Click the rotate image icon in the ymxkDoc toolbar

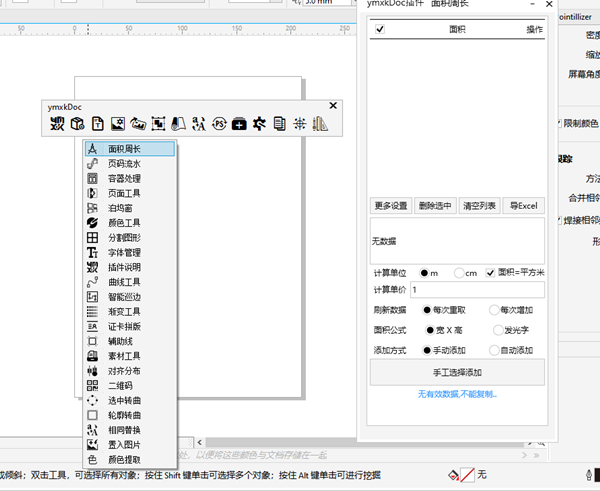tap(138, 124)
